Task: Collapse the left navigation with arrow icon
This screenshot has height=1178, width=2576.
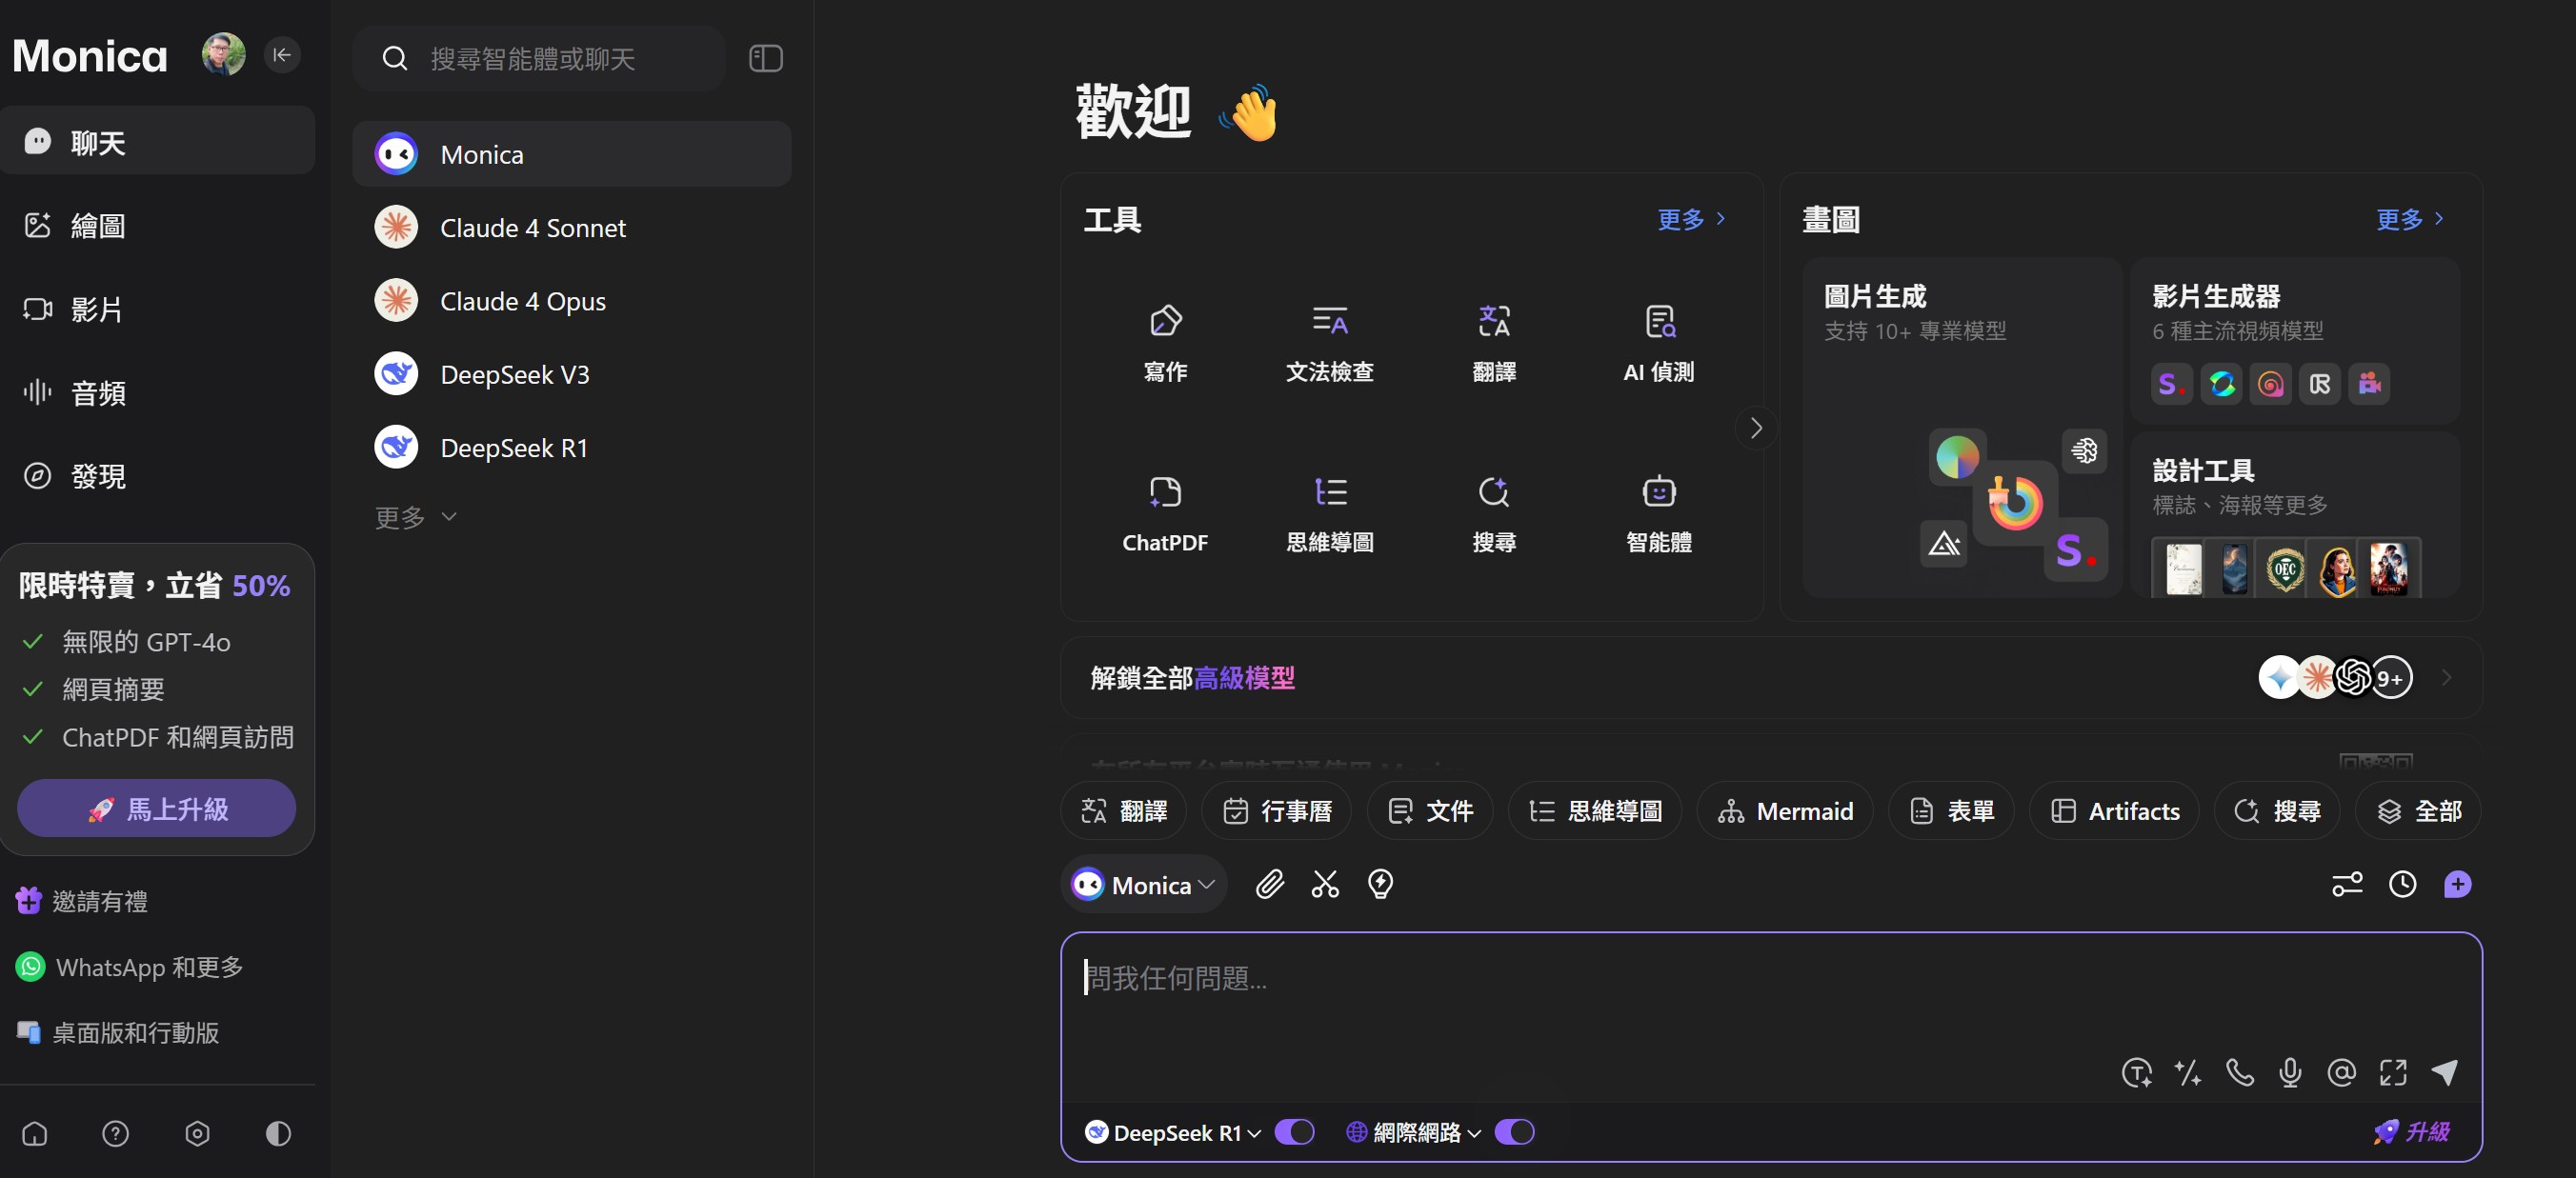Action: (282, 55)
